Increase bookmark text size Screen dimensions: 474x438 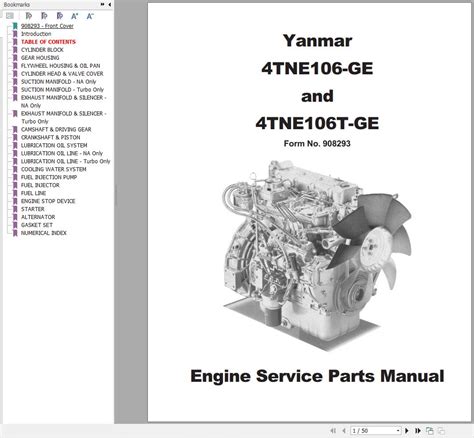75,16
